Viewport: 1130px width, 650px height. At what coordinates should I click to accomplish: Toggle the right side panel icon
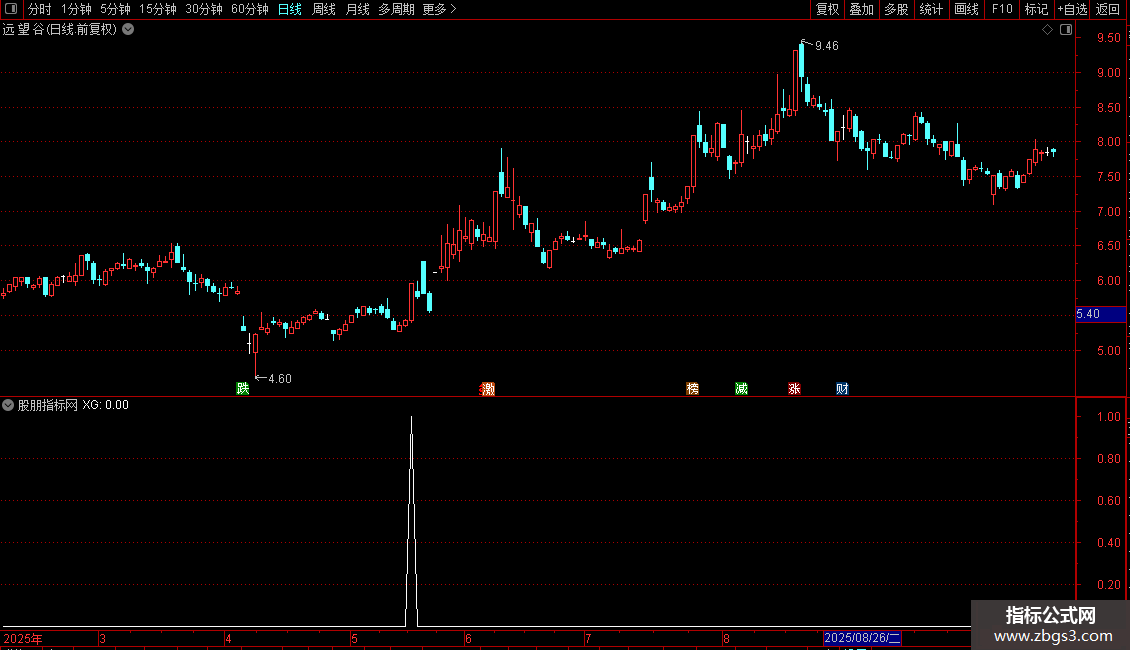(x=1066, y=30)
